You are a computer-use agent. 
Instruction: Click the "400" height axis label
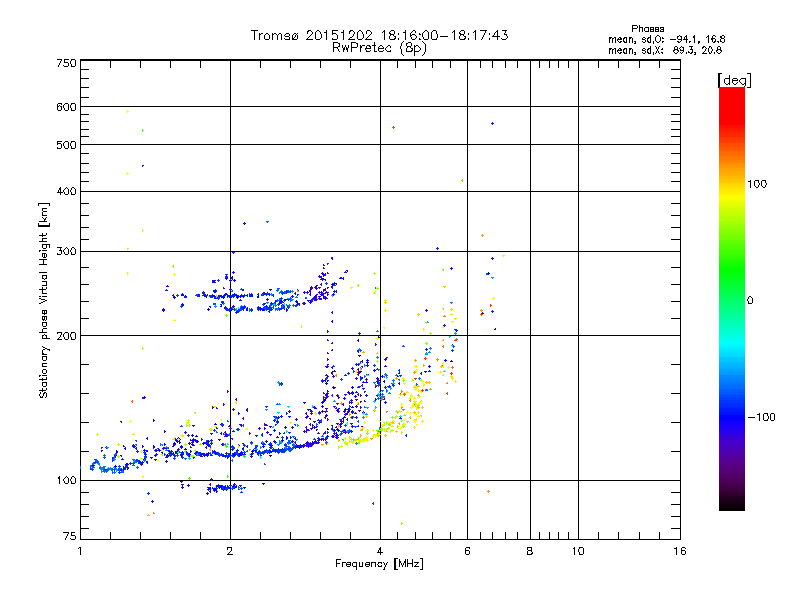(66, 191)
